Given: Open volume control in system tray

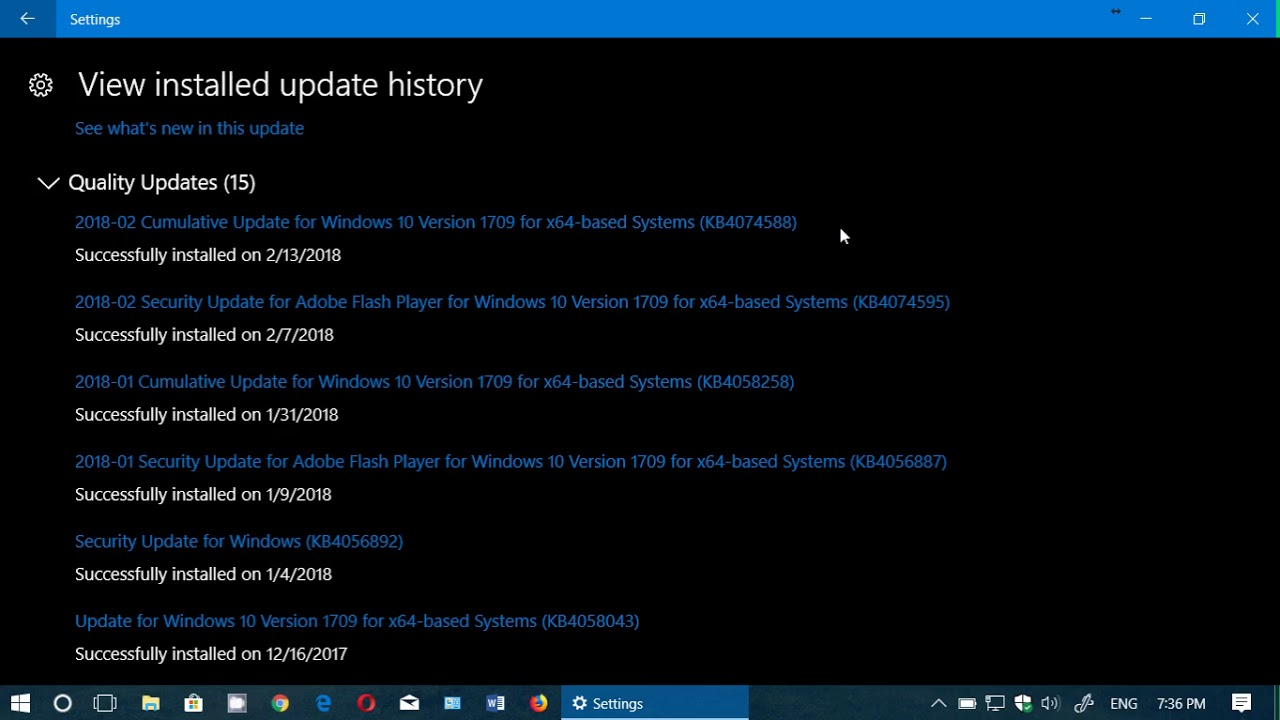Looking at the screenshot, I should (1049, 703).
